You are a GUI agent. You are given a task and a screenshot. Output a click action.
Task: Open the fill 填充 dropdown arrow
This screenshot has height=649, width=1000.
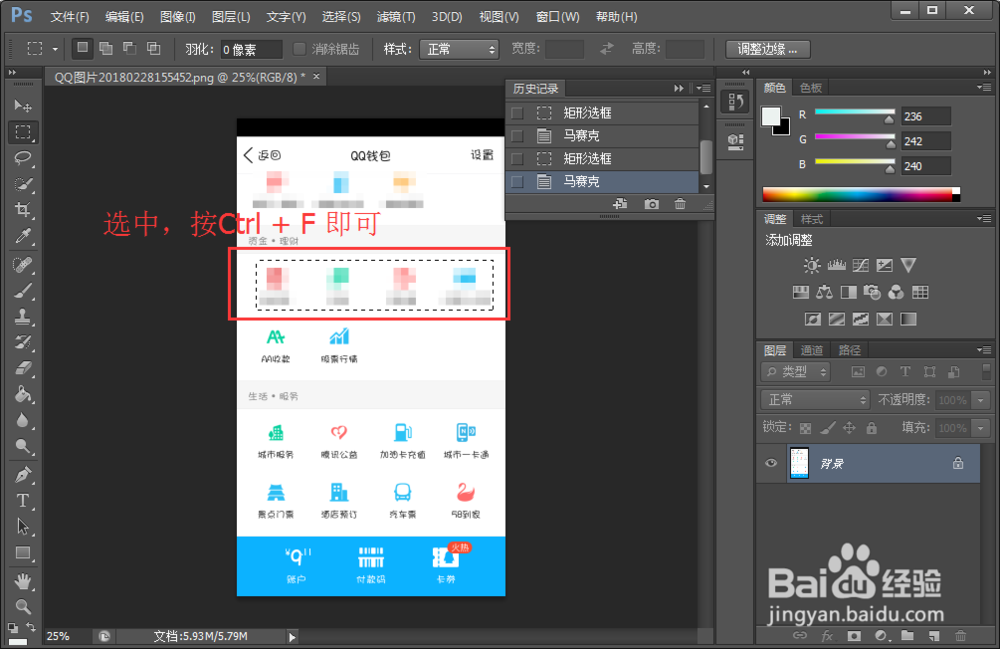click(981, 428)
